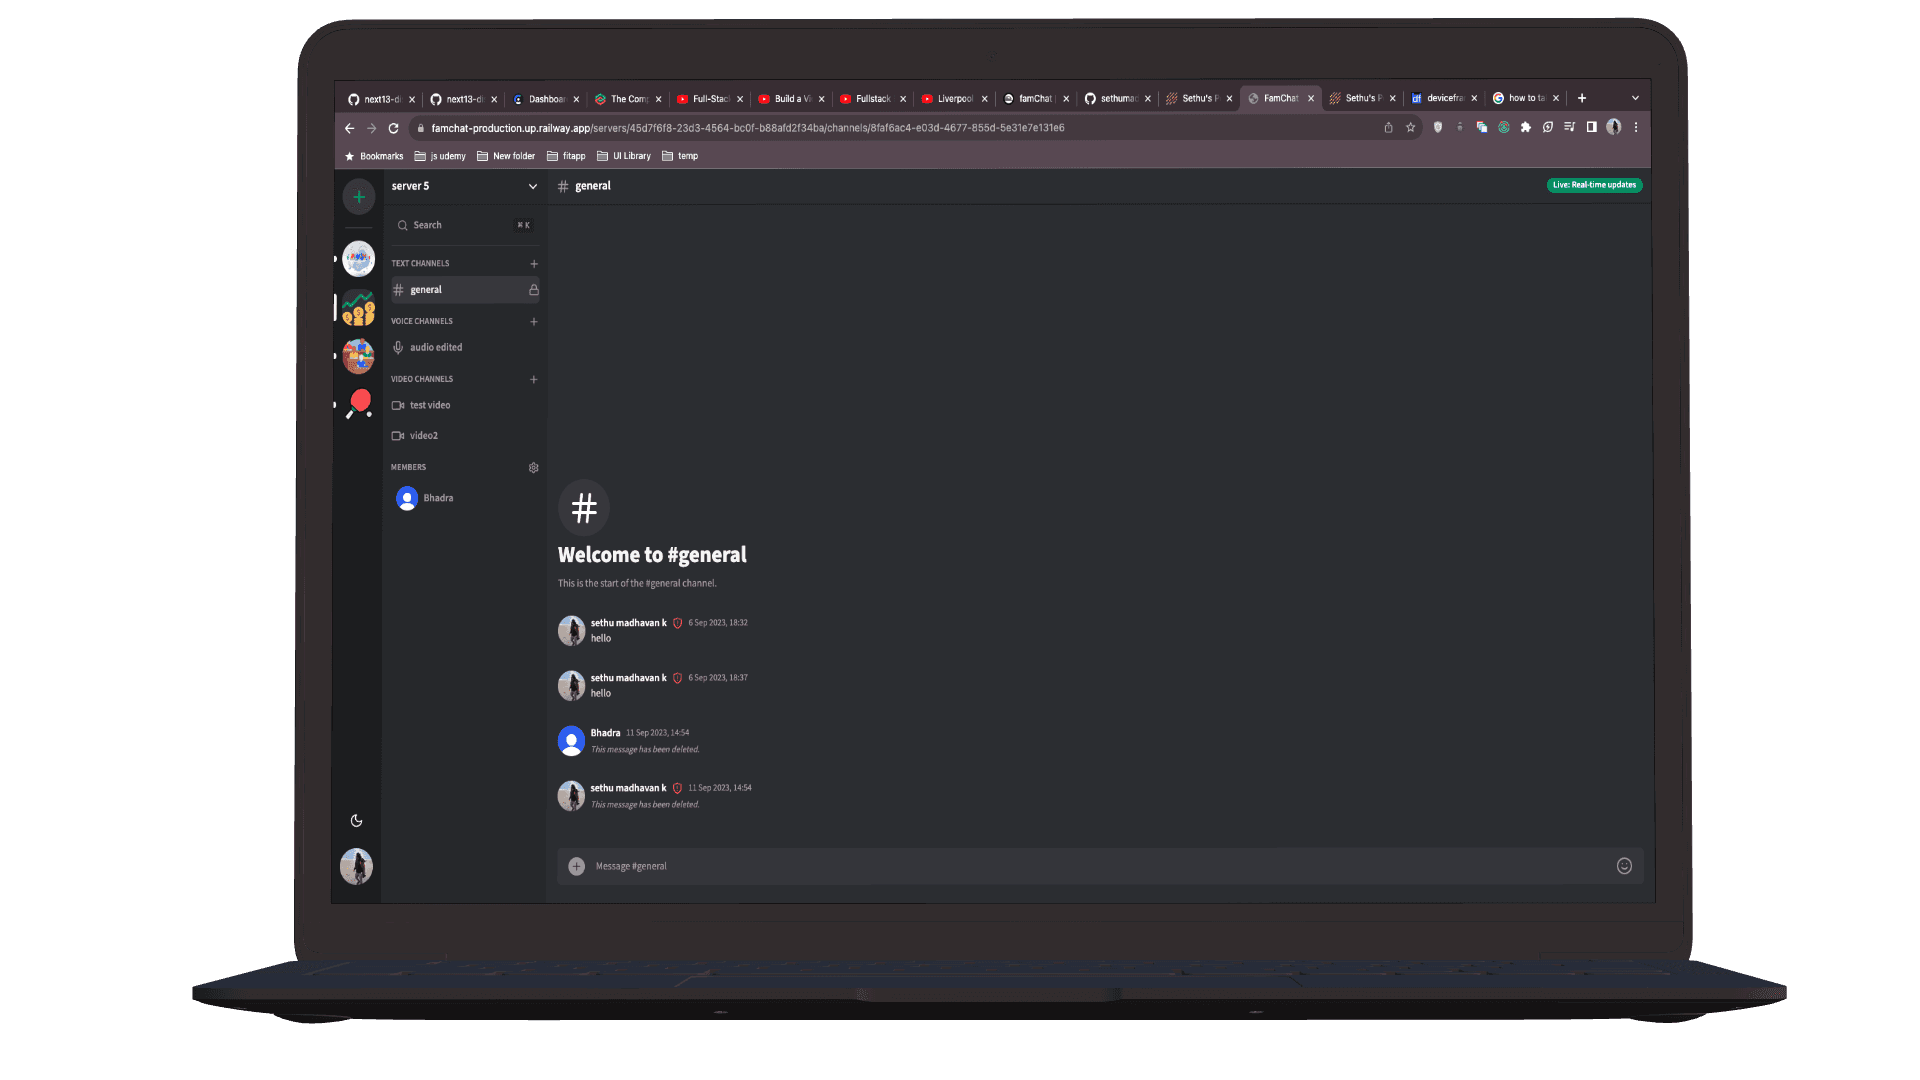
Task: Open Chrome three-dot menu
Action: point(1636,127)
